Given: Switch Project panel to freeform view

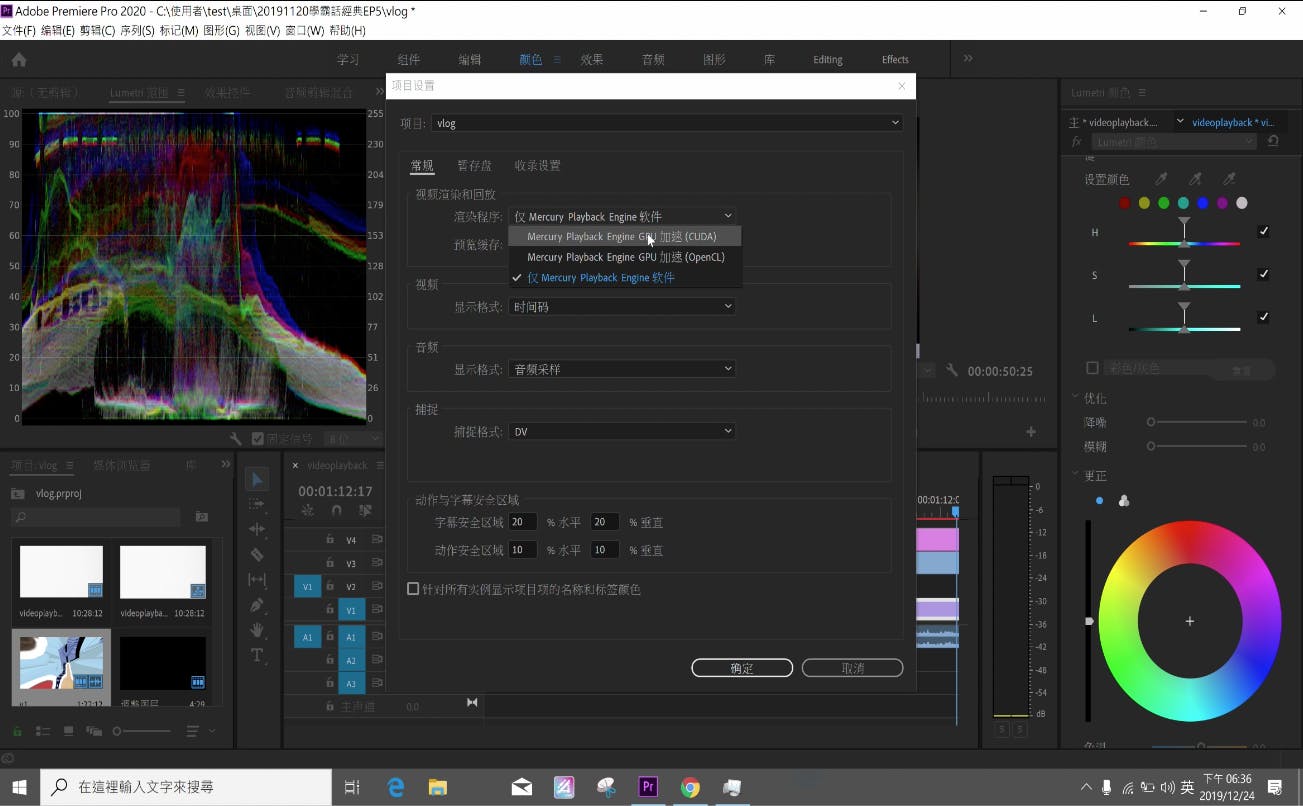Looking at the screenshot, I should coord(94,732).
